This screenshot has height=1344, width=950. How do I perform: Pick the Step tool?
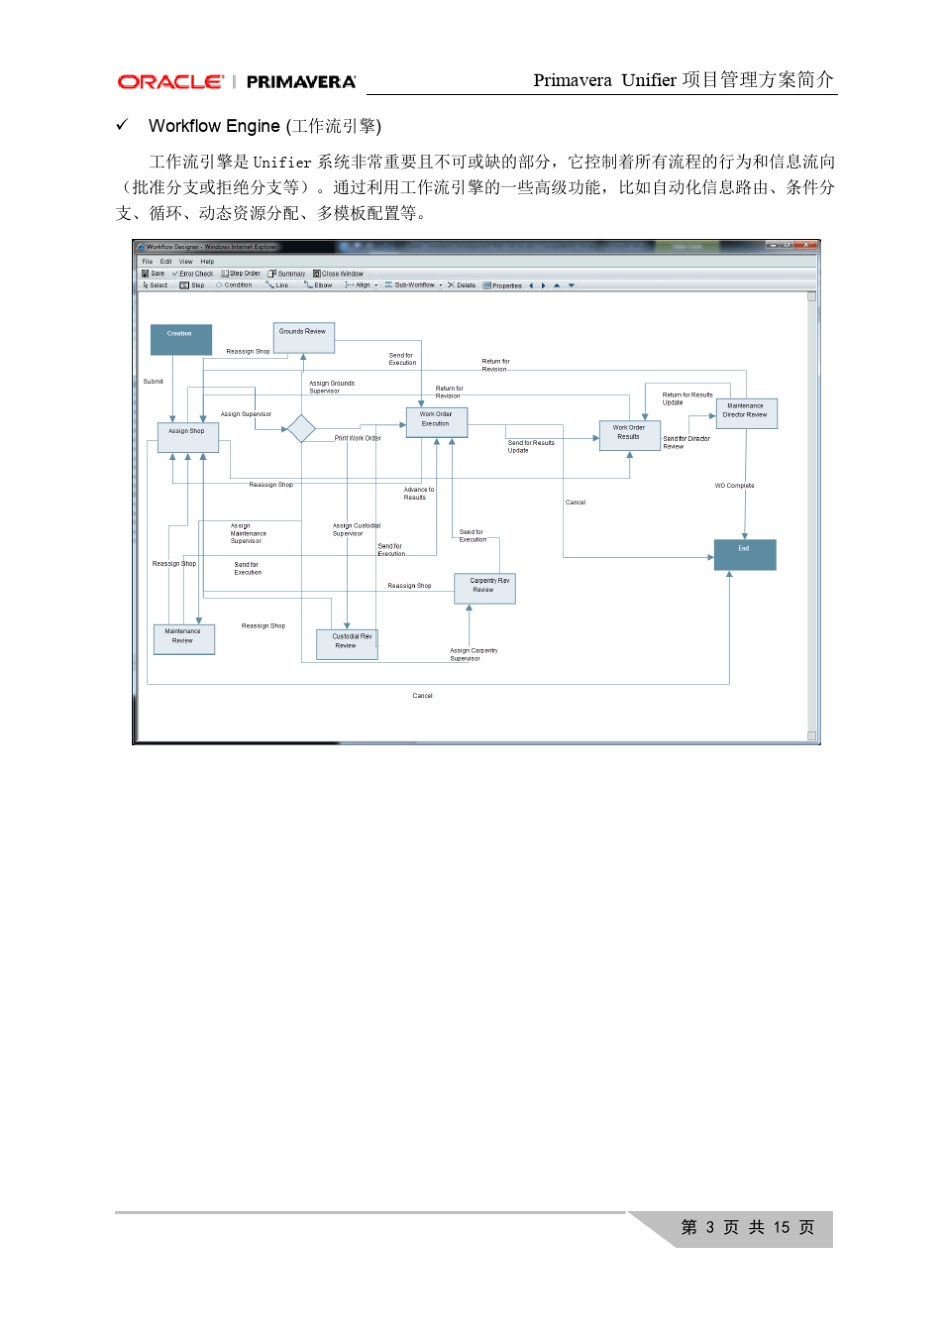pos(192,285)
